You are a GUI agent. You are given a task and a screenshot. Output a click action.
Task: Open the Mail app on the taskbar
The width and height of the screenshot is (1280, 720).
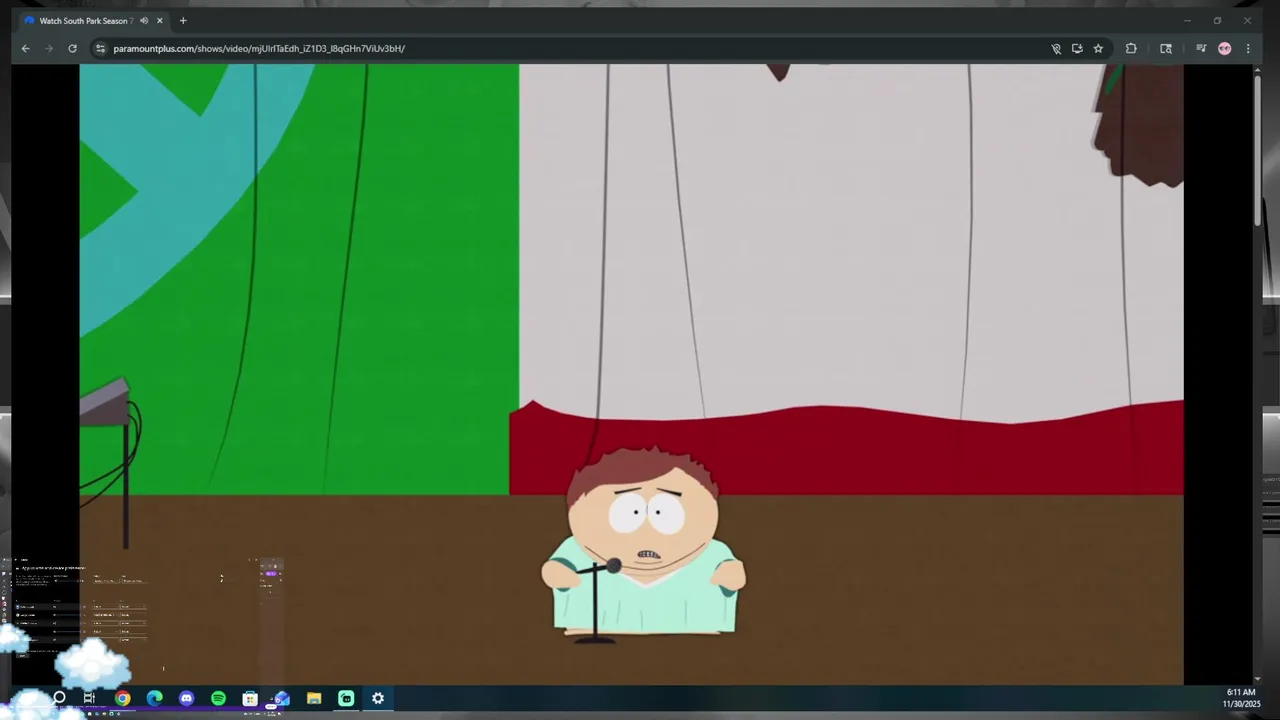pyautogui.click(x=282, y=698)
